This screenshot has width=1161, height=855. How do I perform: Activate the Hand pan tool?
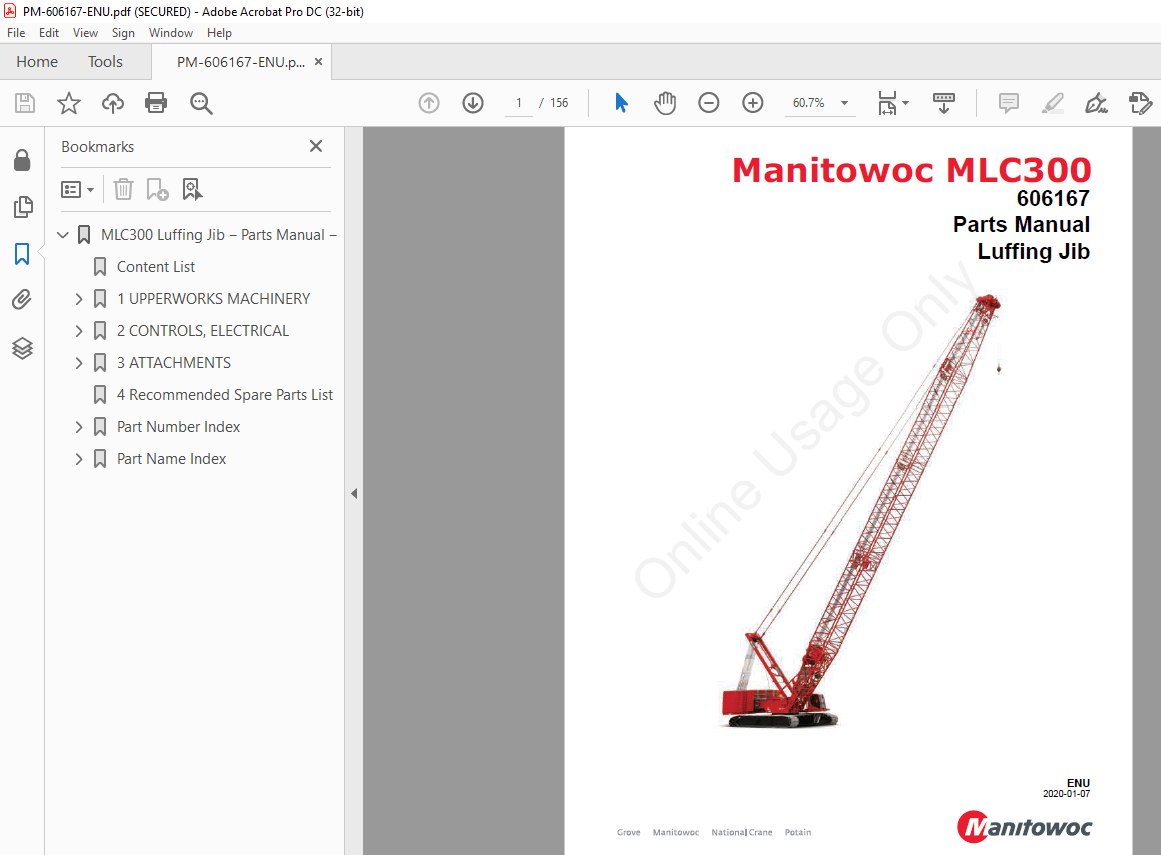pos(665,103)
